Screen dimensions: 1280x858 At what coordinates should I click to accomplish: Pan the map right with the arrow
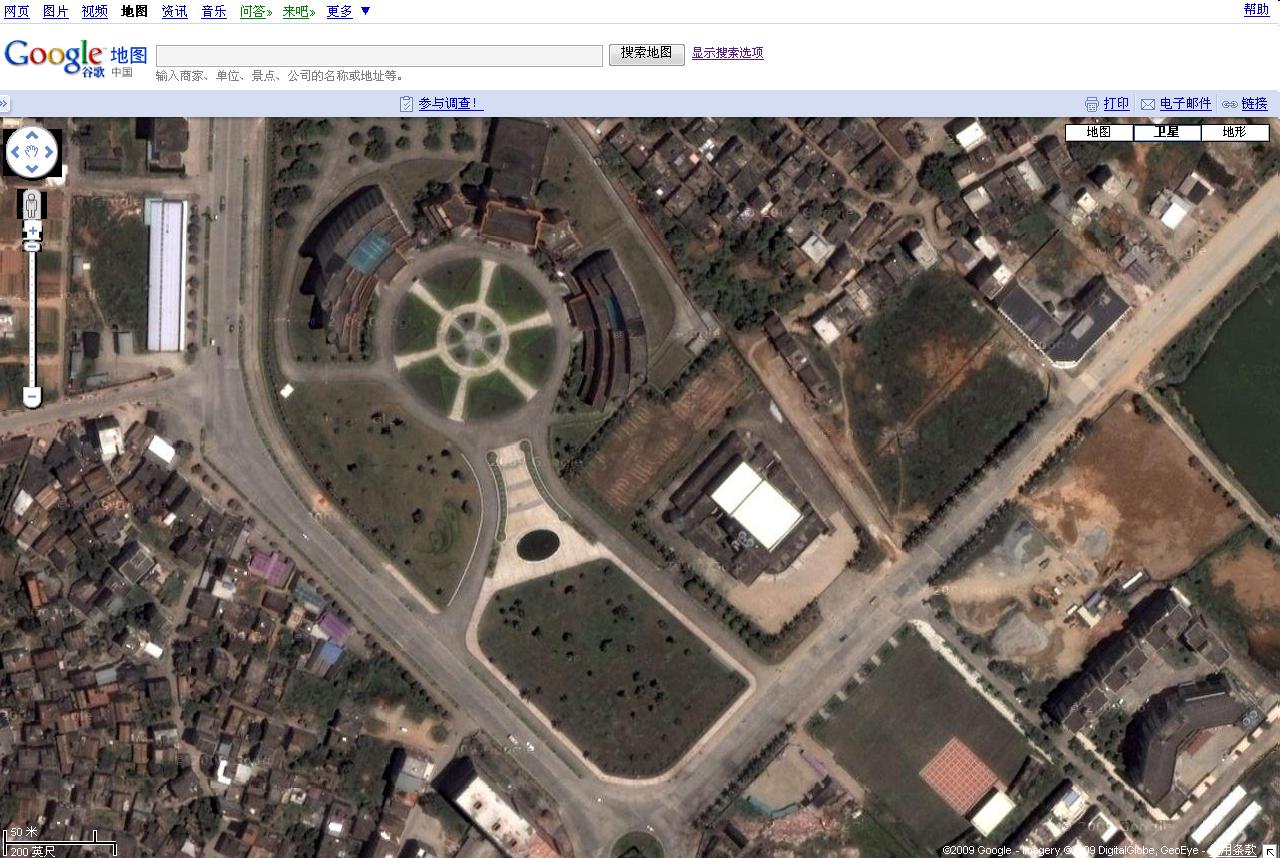(x=49, y=153)
